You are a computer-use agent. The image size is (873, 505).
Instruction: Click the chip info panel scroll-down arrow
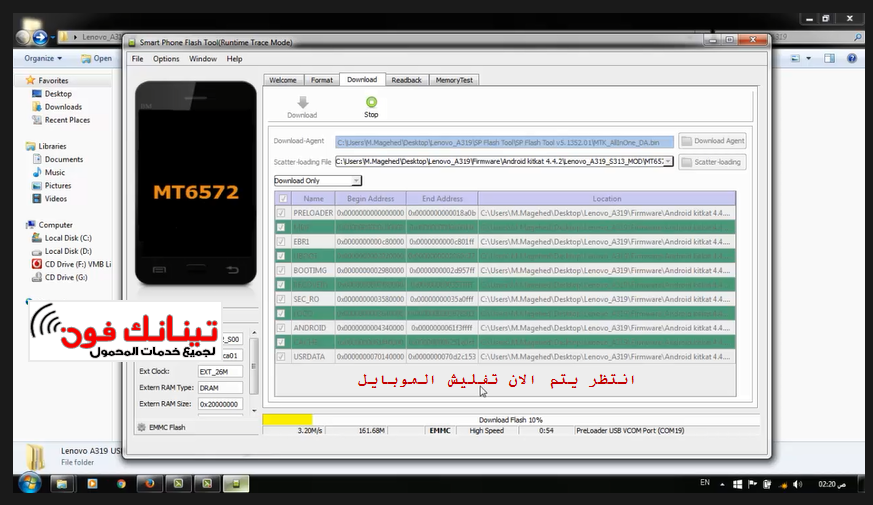point(254,411)
